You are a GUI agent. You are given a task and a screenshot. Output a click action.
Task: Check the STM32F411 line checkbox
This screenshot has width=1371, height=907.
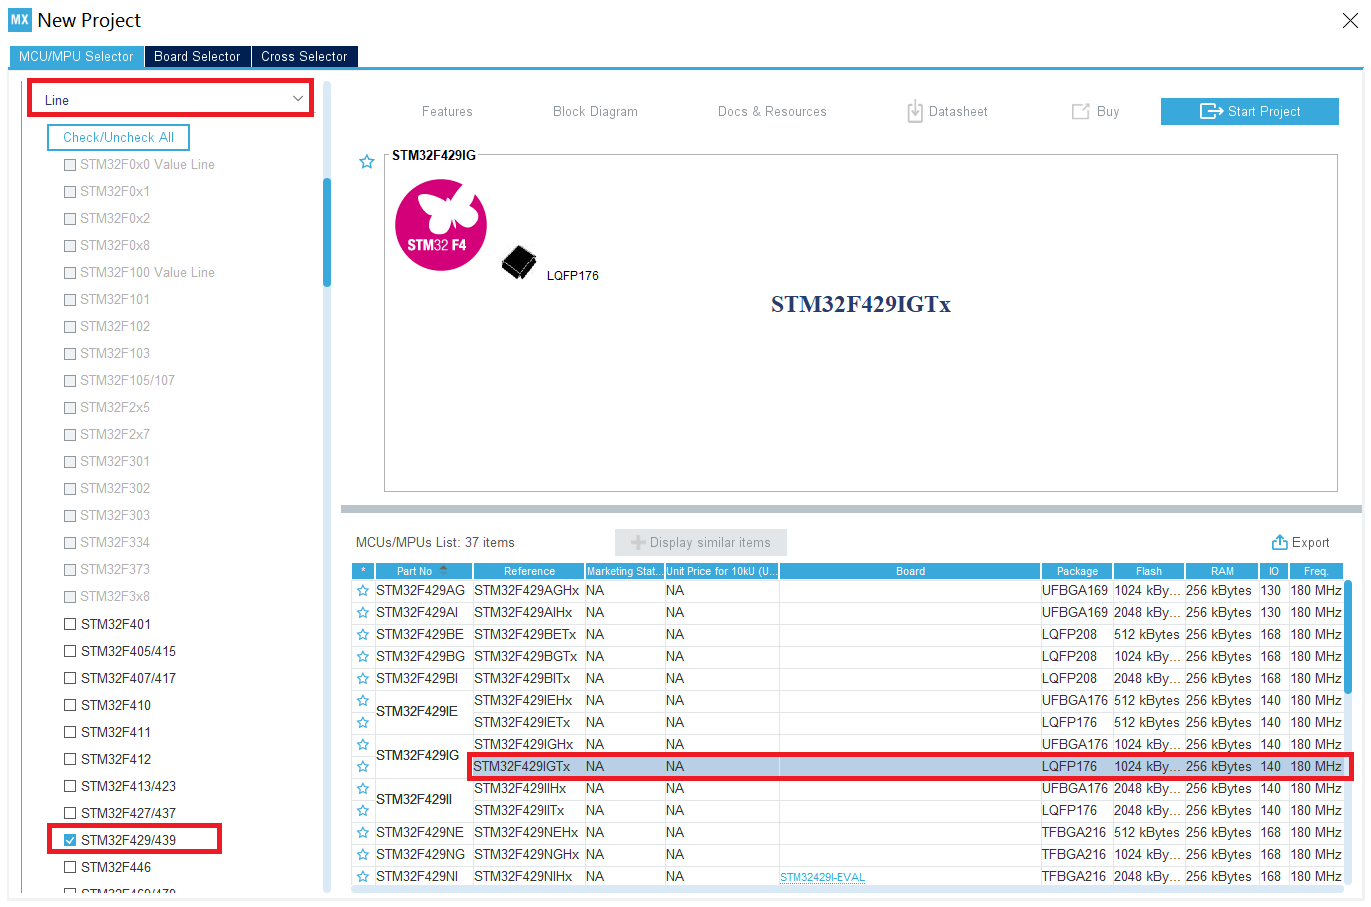70,732
